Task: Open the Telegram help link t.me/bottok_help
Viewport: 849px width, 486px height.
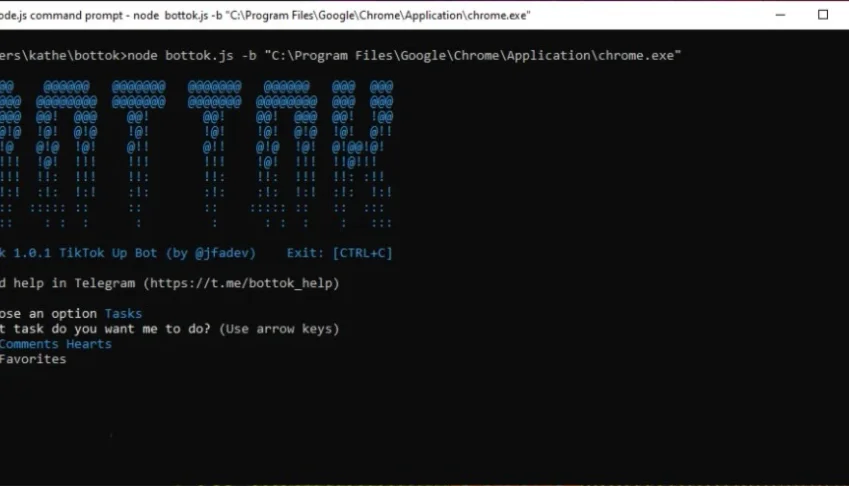Action: pos(241,284)
